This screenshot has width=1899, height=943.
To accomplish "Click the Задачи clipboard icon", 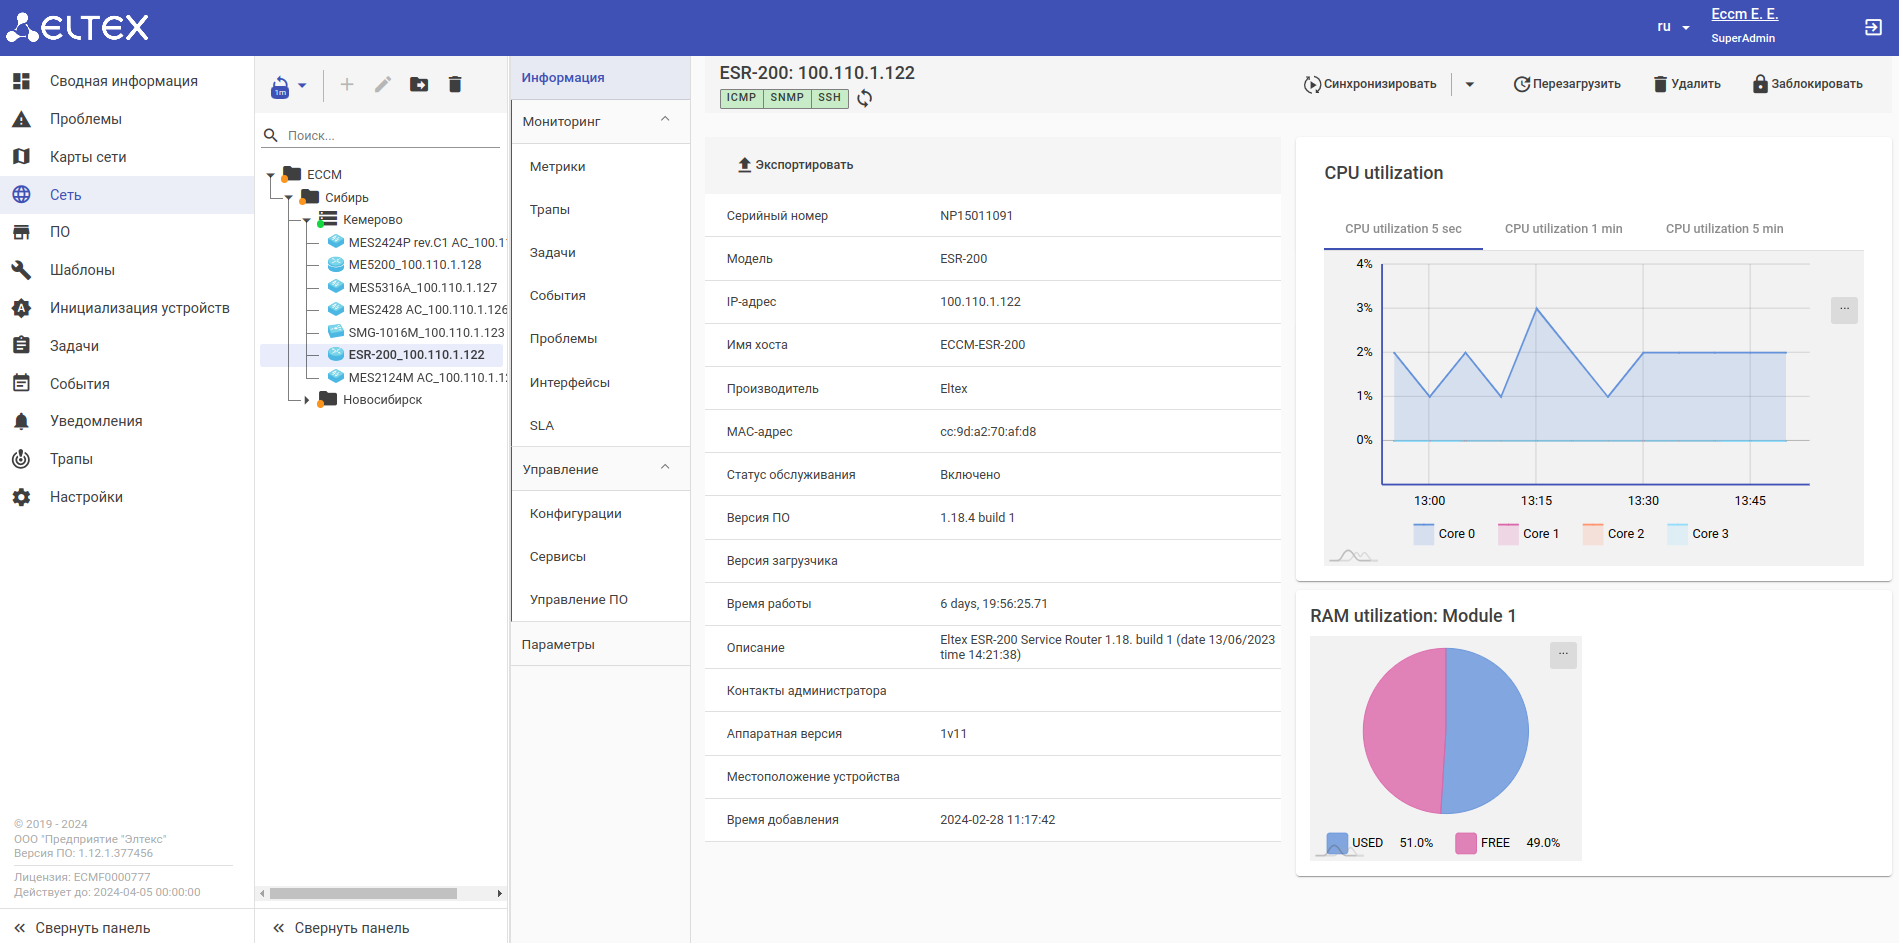I will point(21,346).
